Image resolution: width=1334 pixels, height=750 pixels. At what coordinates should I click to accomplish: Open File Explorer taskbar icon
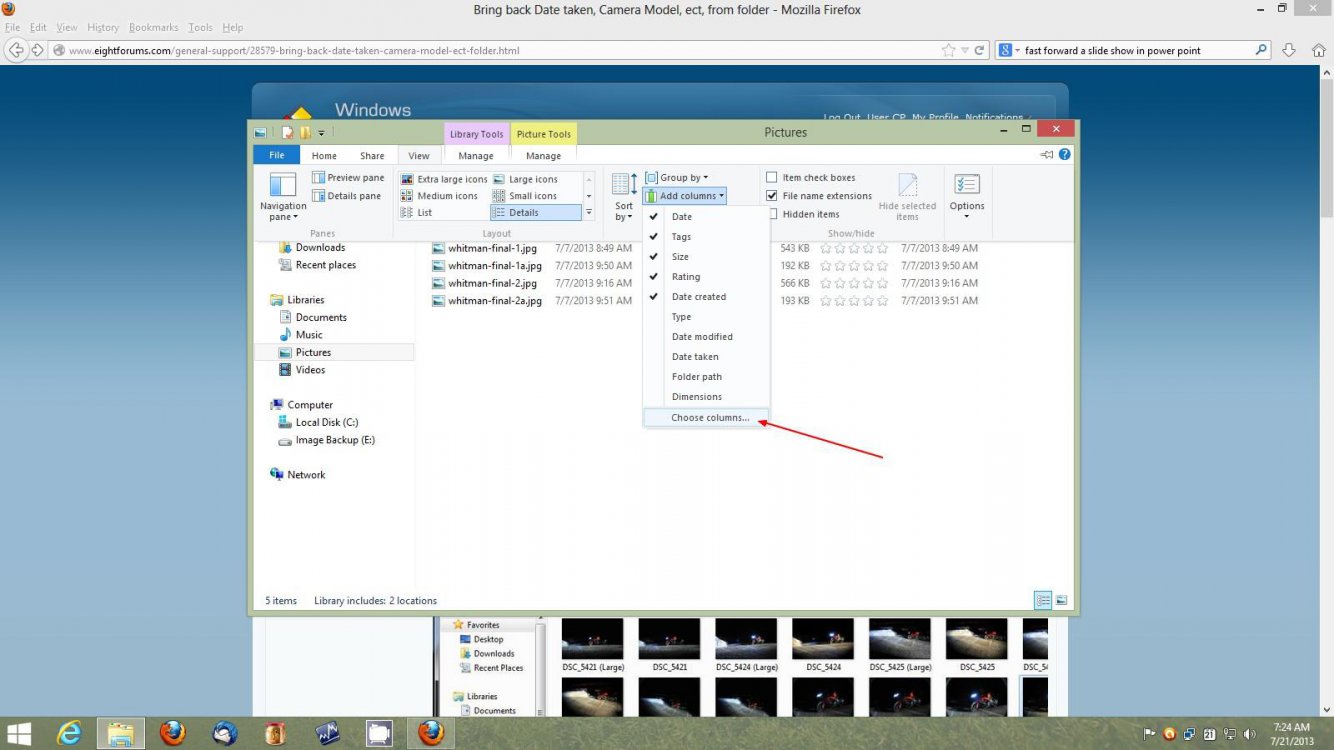pos(120,733)
